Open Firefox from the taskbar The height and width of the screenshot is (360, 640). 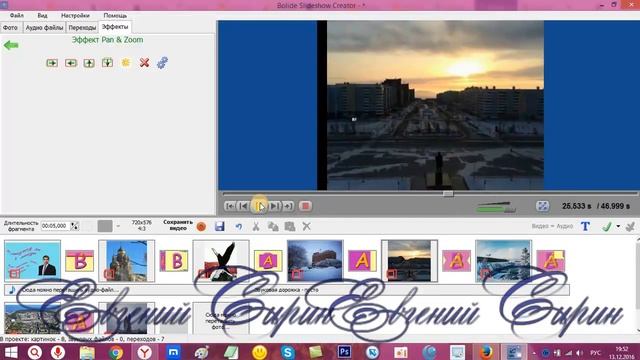pyautogui.click(x=486, y=352)
